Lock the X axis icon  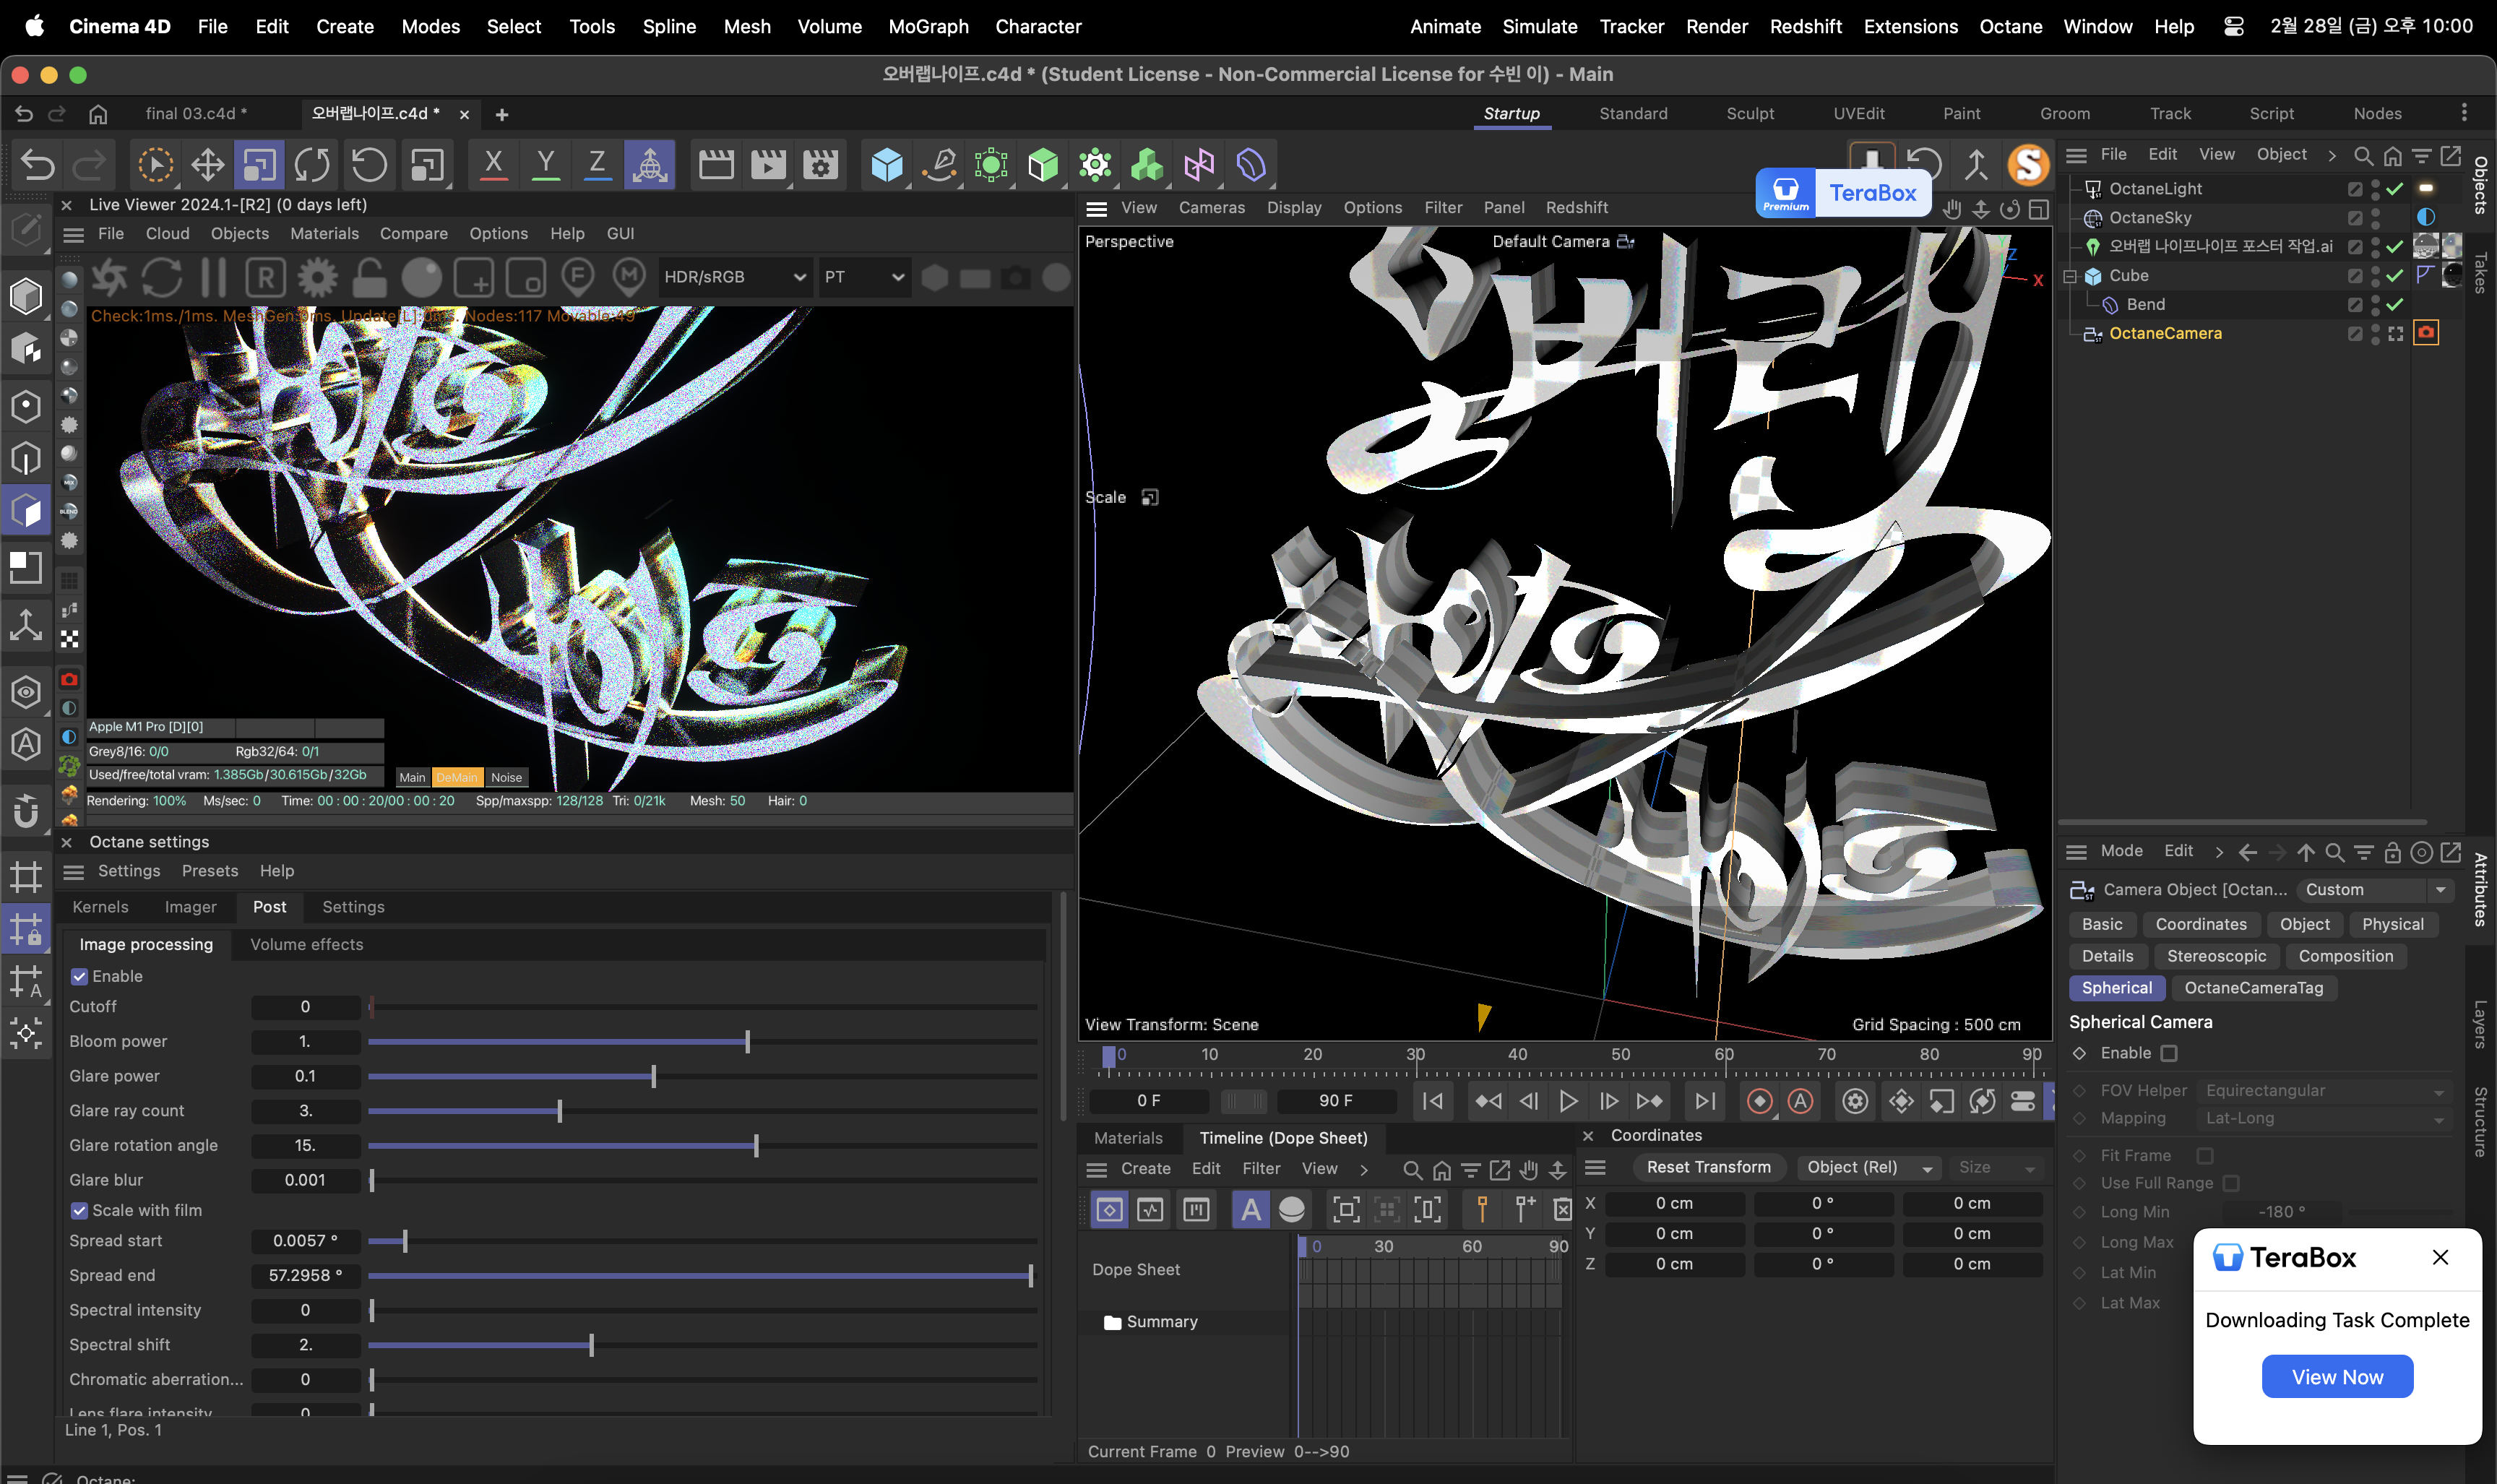(x=493, y=165)
